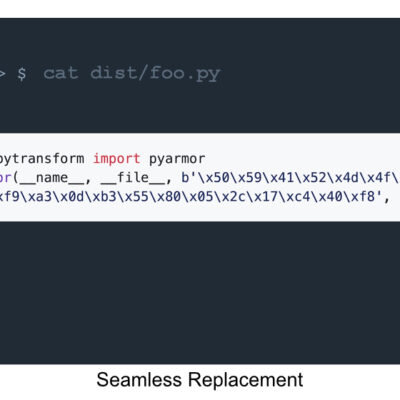Click the \x50 hex byte
This screenshot has width=400, height=400.
pyautogui.click(x=213, y=178)
